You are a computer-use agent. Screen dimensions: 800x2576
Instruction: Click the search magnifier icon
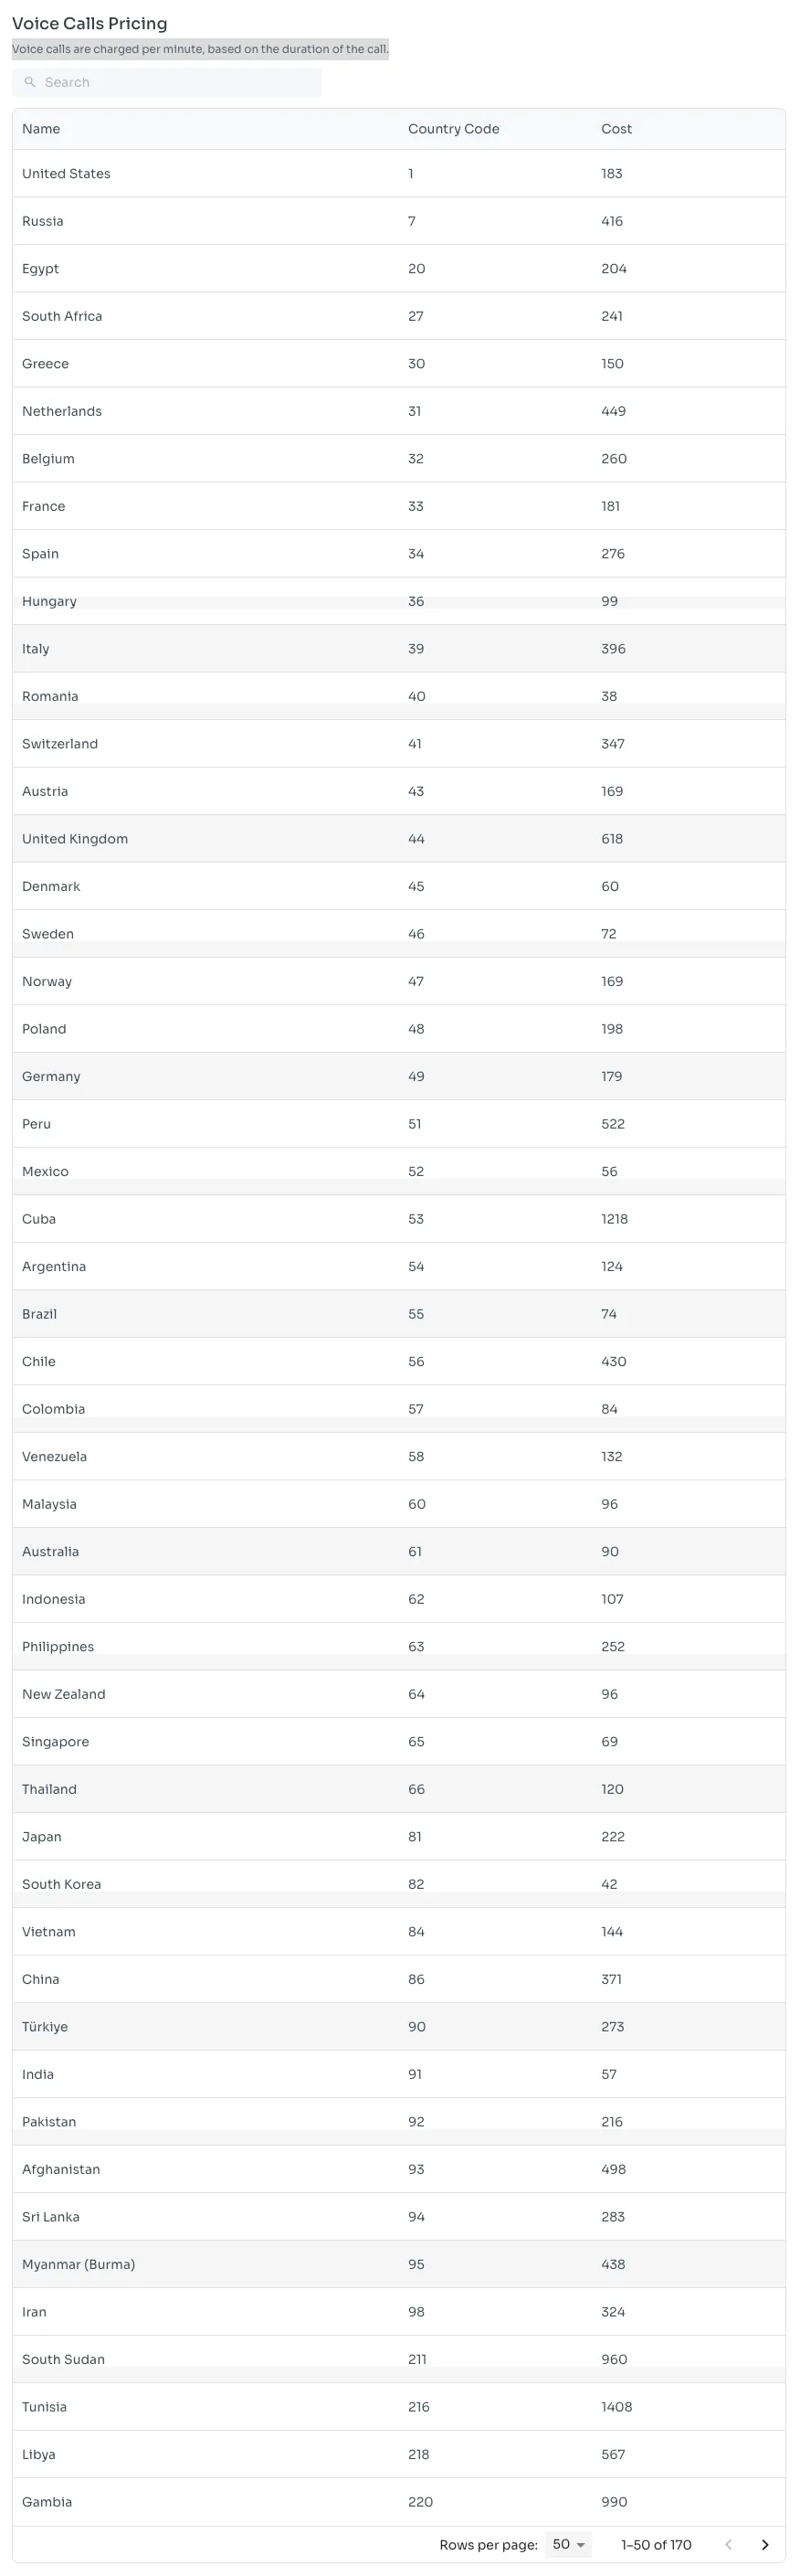point(30,83)
